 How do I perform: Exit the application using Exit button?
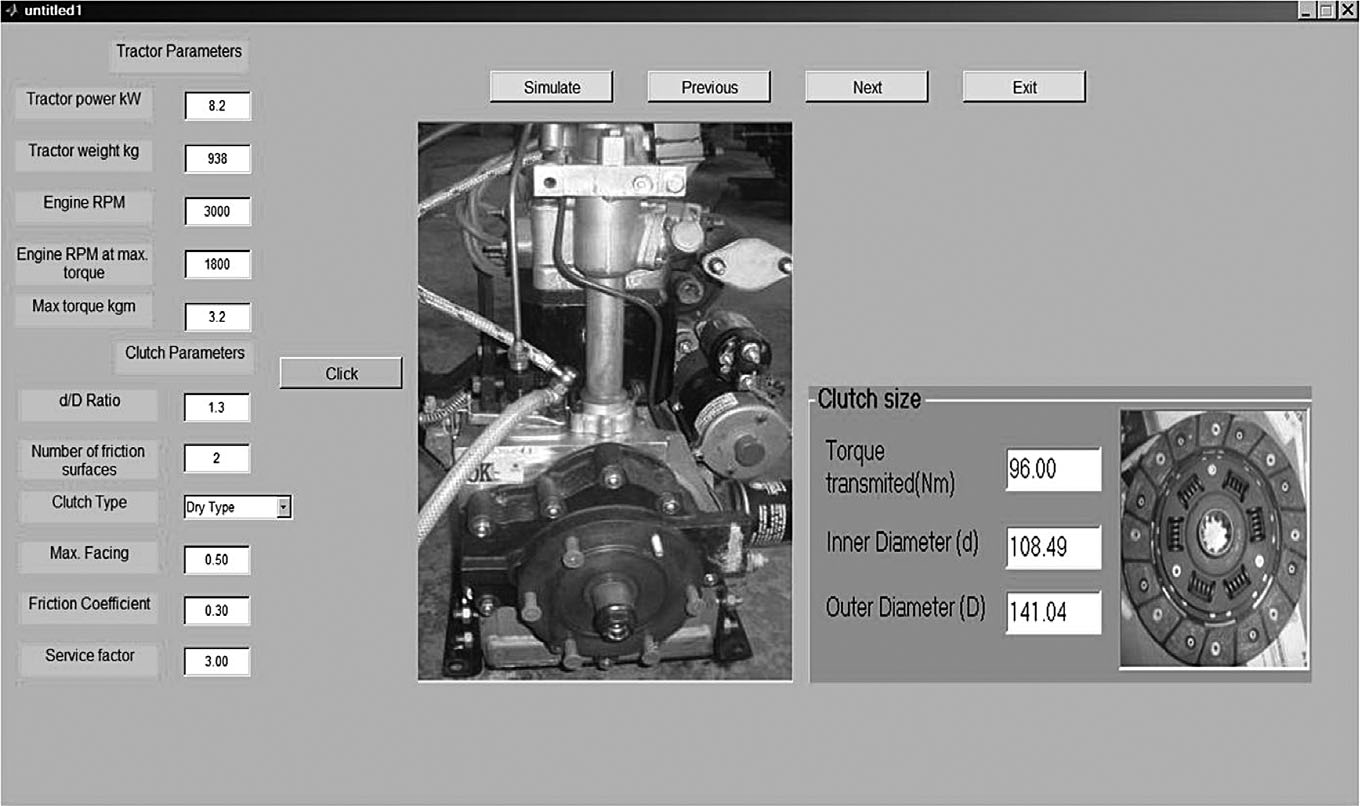1024,87
